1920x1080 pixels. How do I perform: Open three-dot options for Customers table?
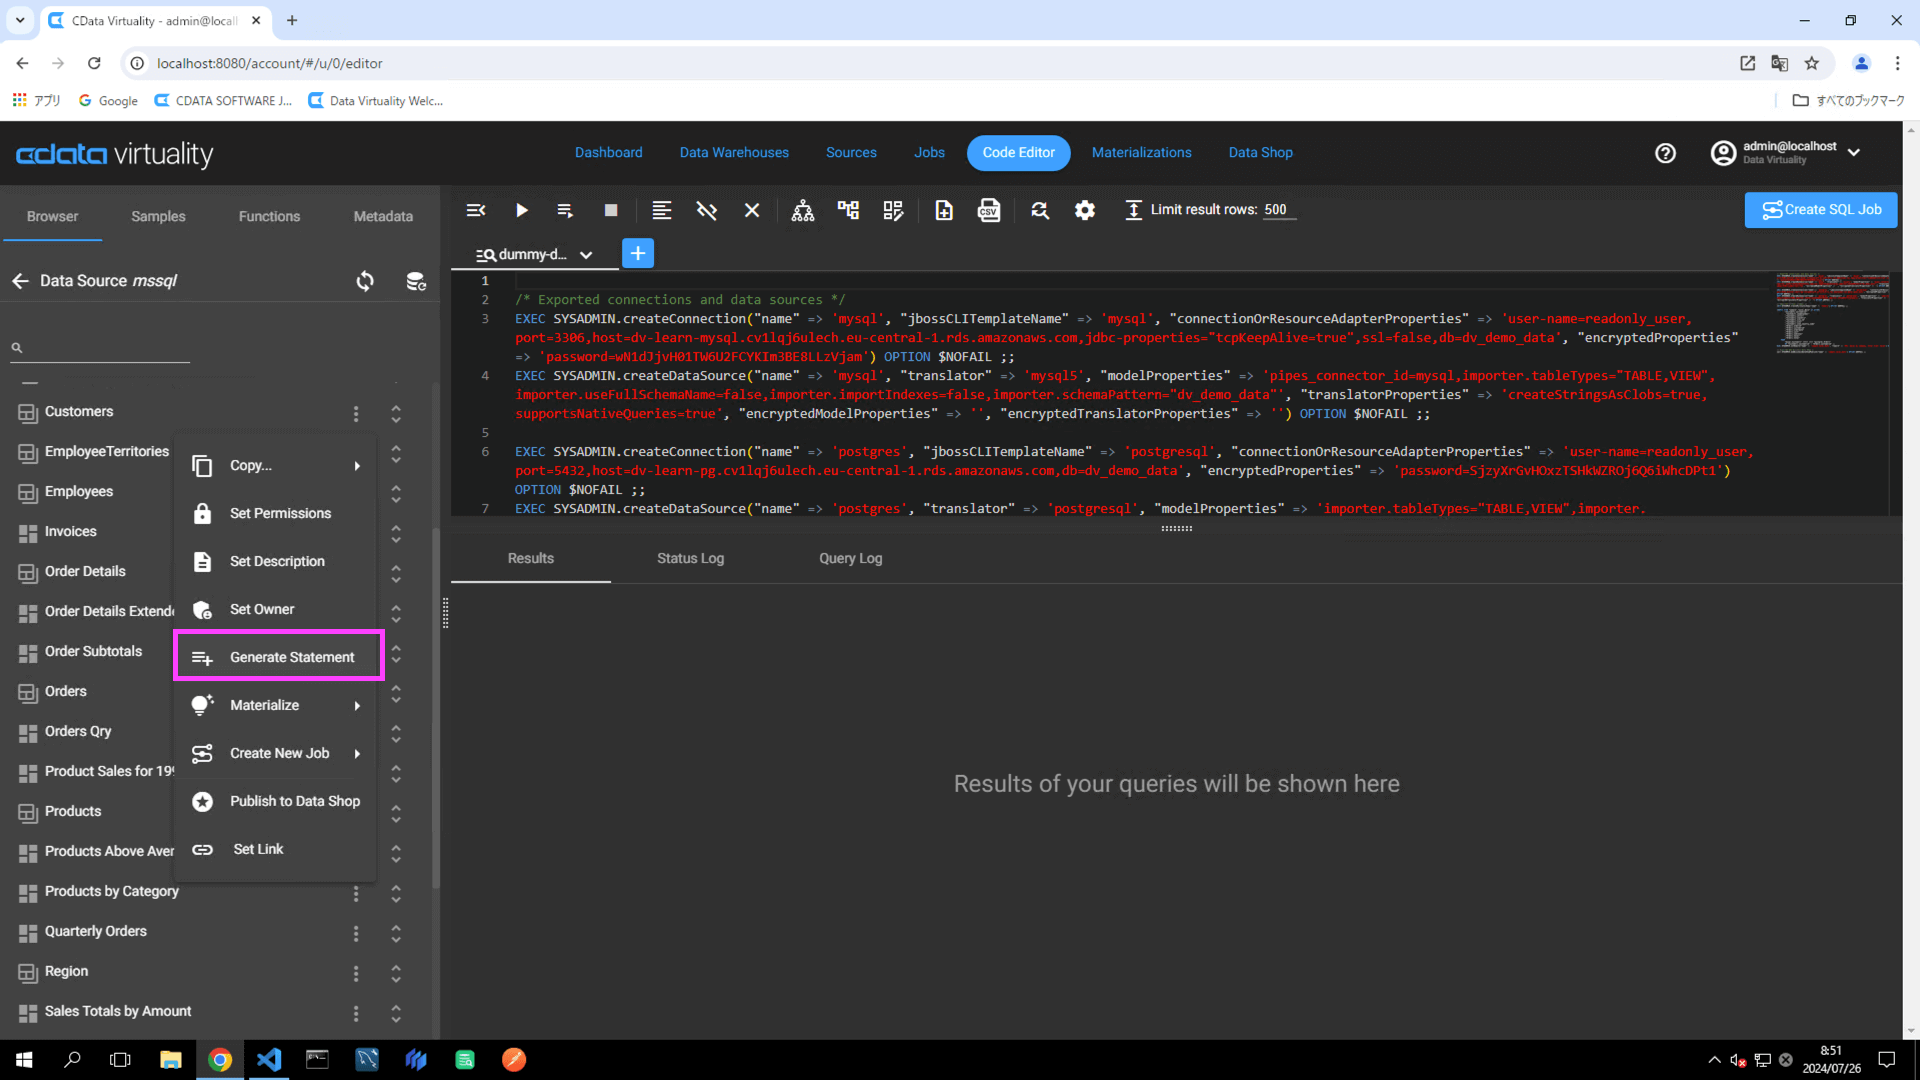point(355,413)
